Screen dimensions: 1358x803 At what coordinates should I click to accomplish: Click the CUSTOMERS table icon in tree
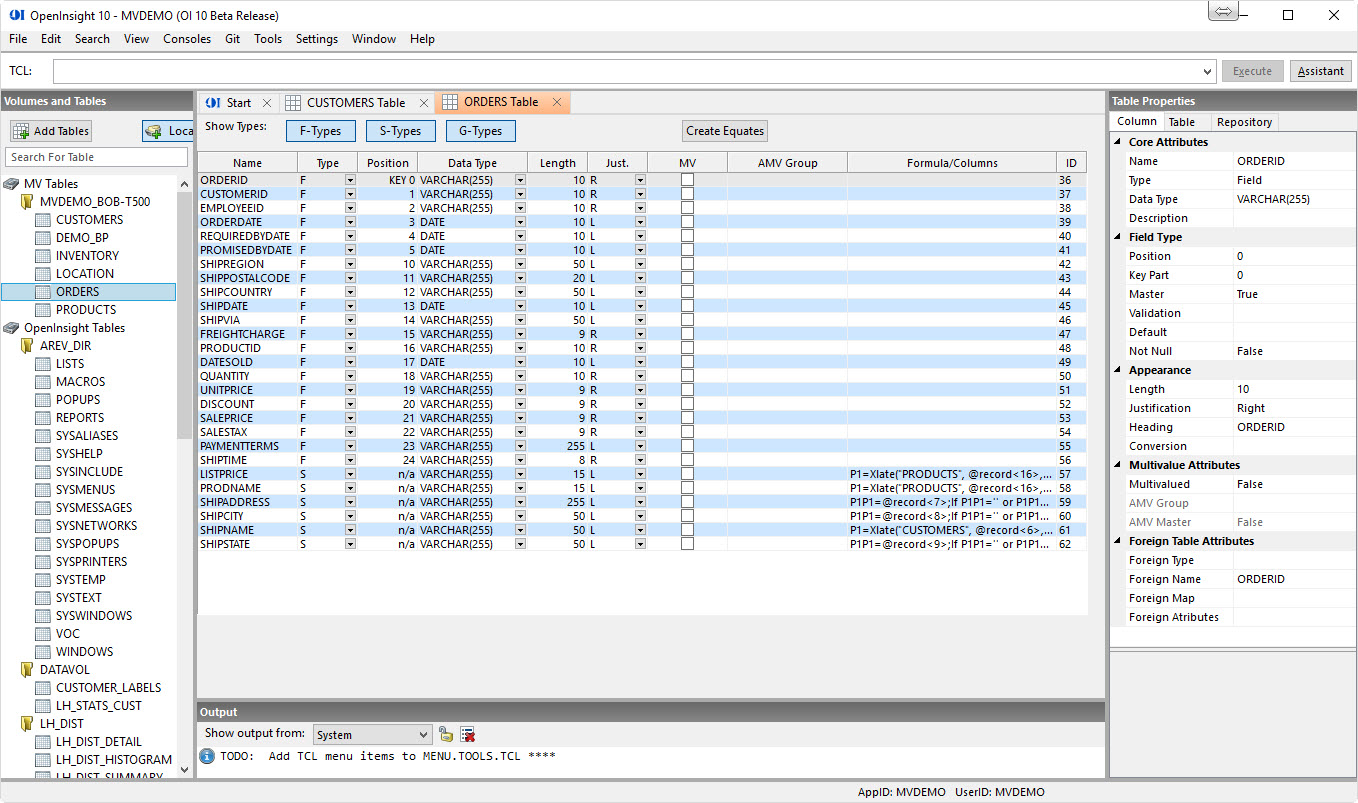coord(42,220)
